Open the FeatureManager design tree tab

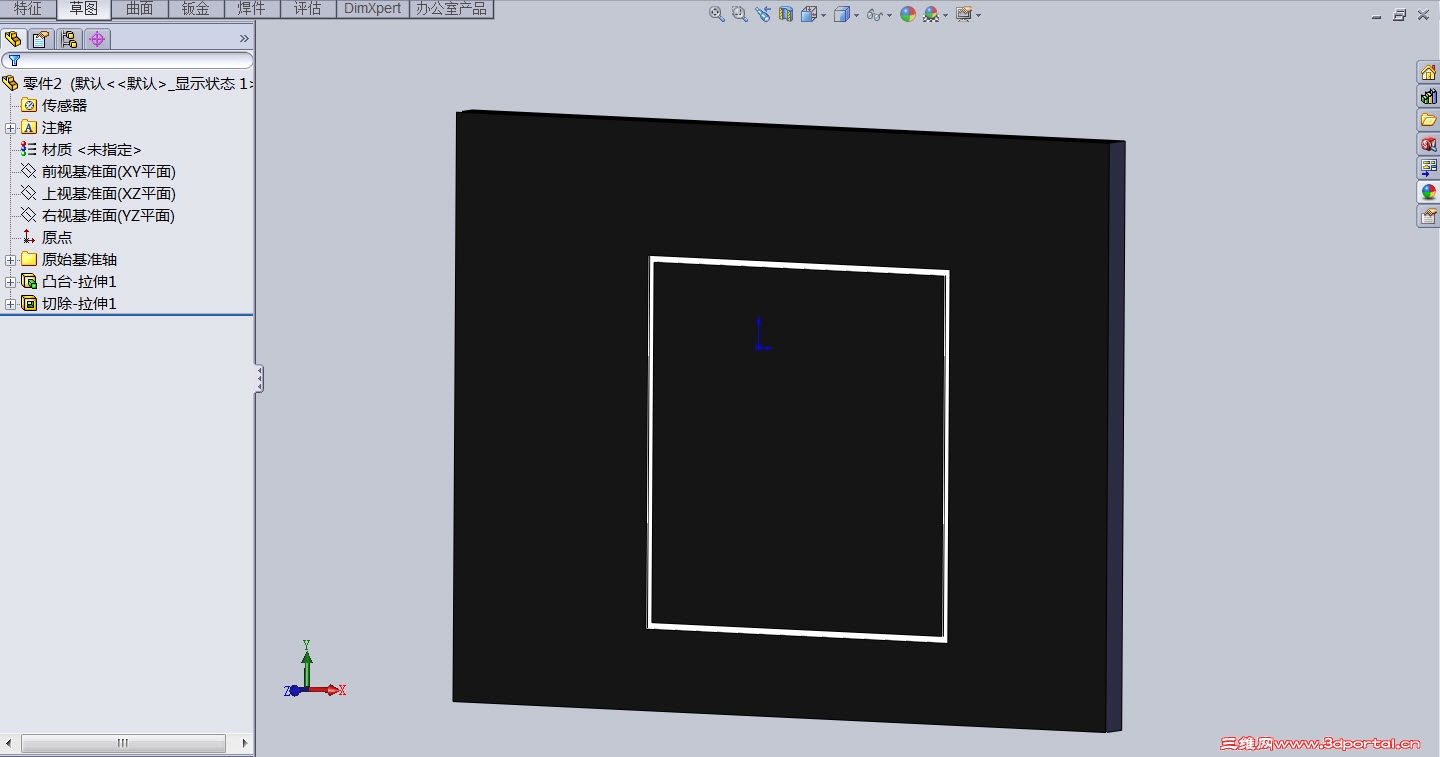14,39
